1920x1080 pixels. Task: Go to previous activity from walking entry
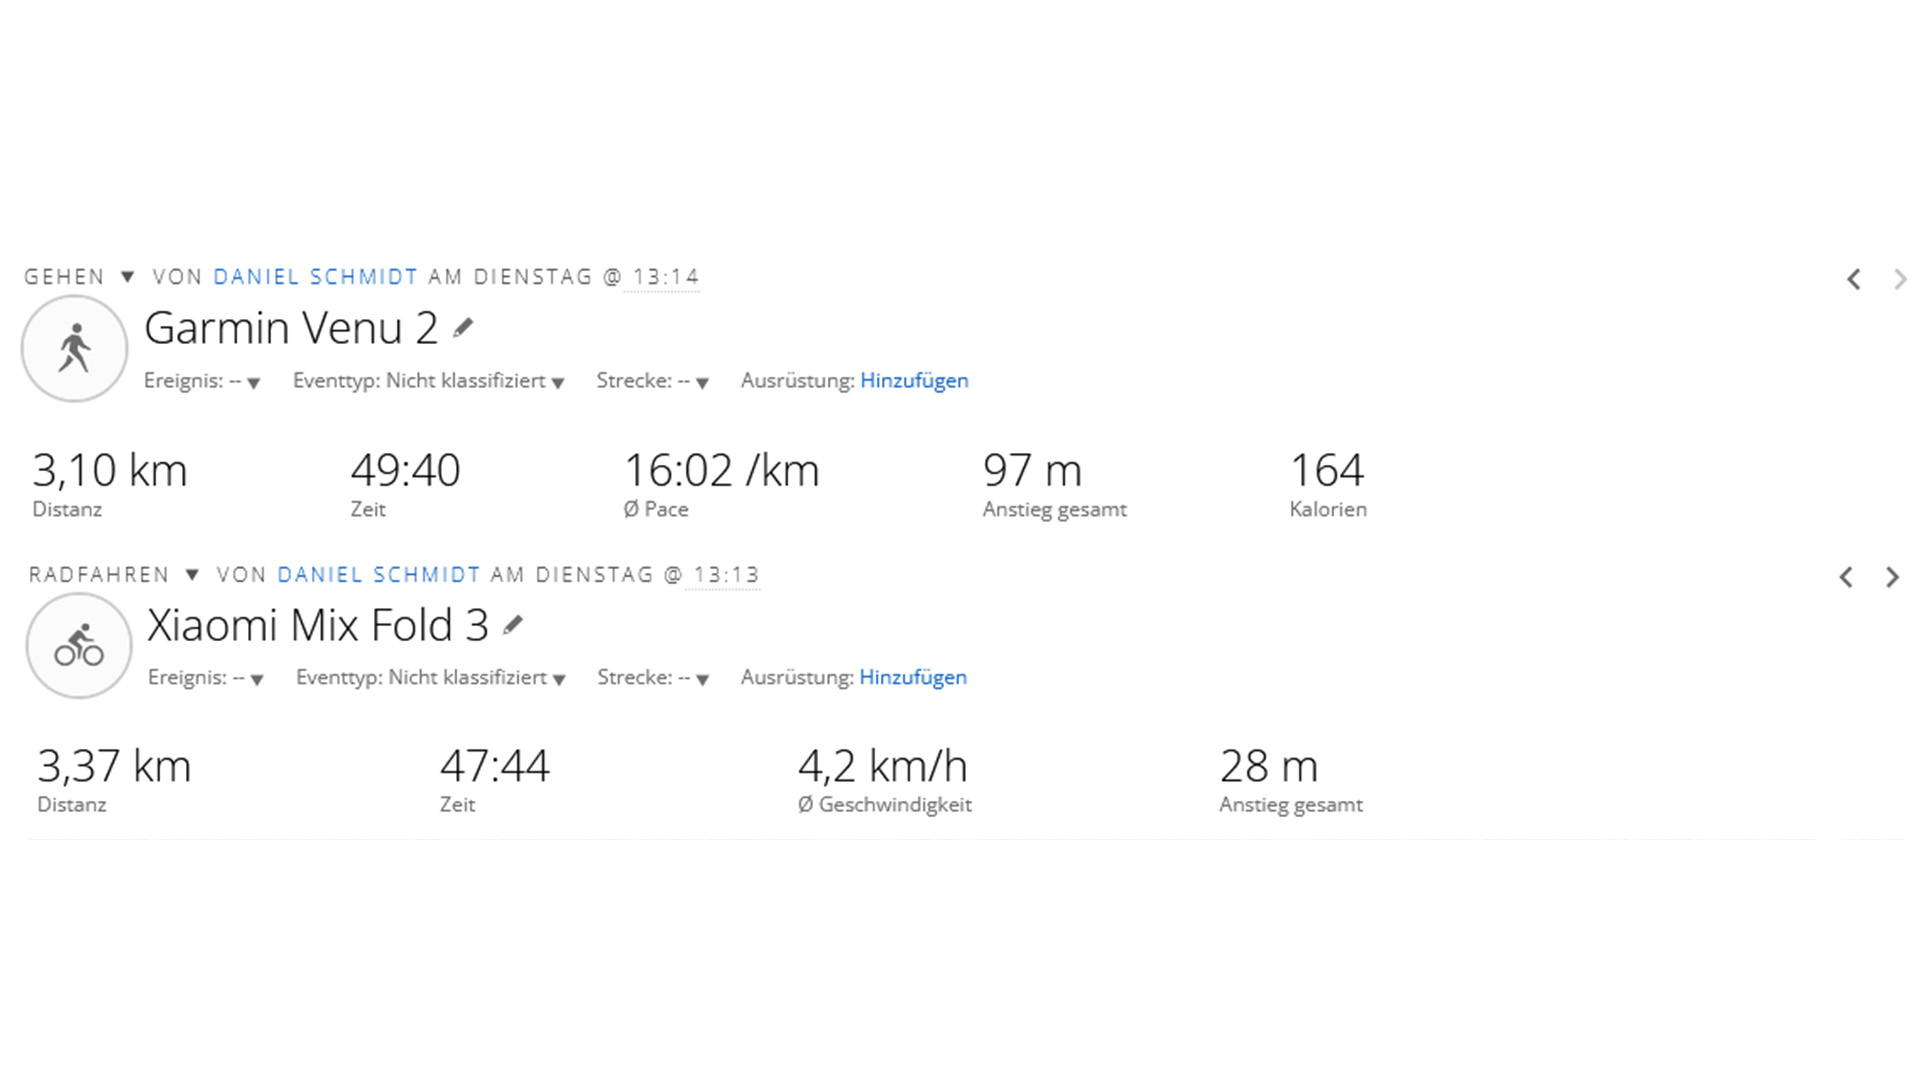pos(1853,280)
